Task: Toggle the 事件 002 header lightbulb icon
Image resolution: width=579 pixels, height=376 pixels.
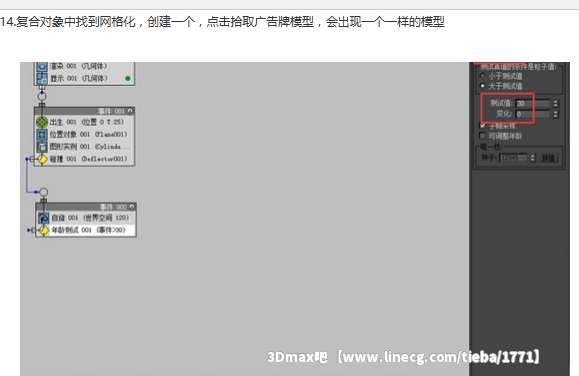Action: [x=132, y=207]
